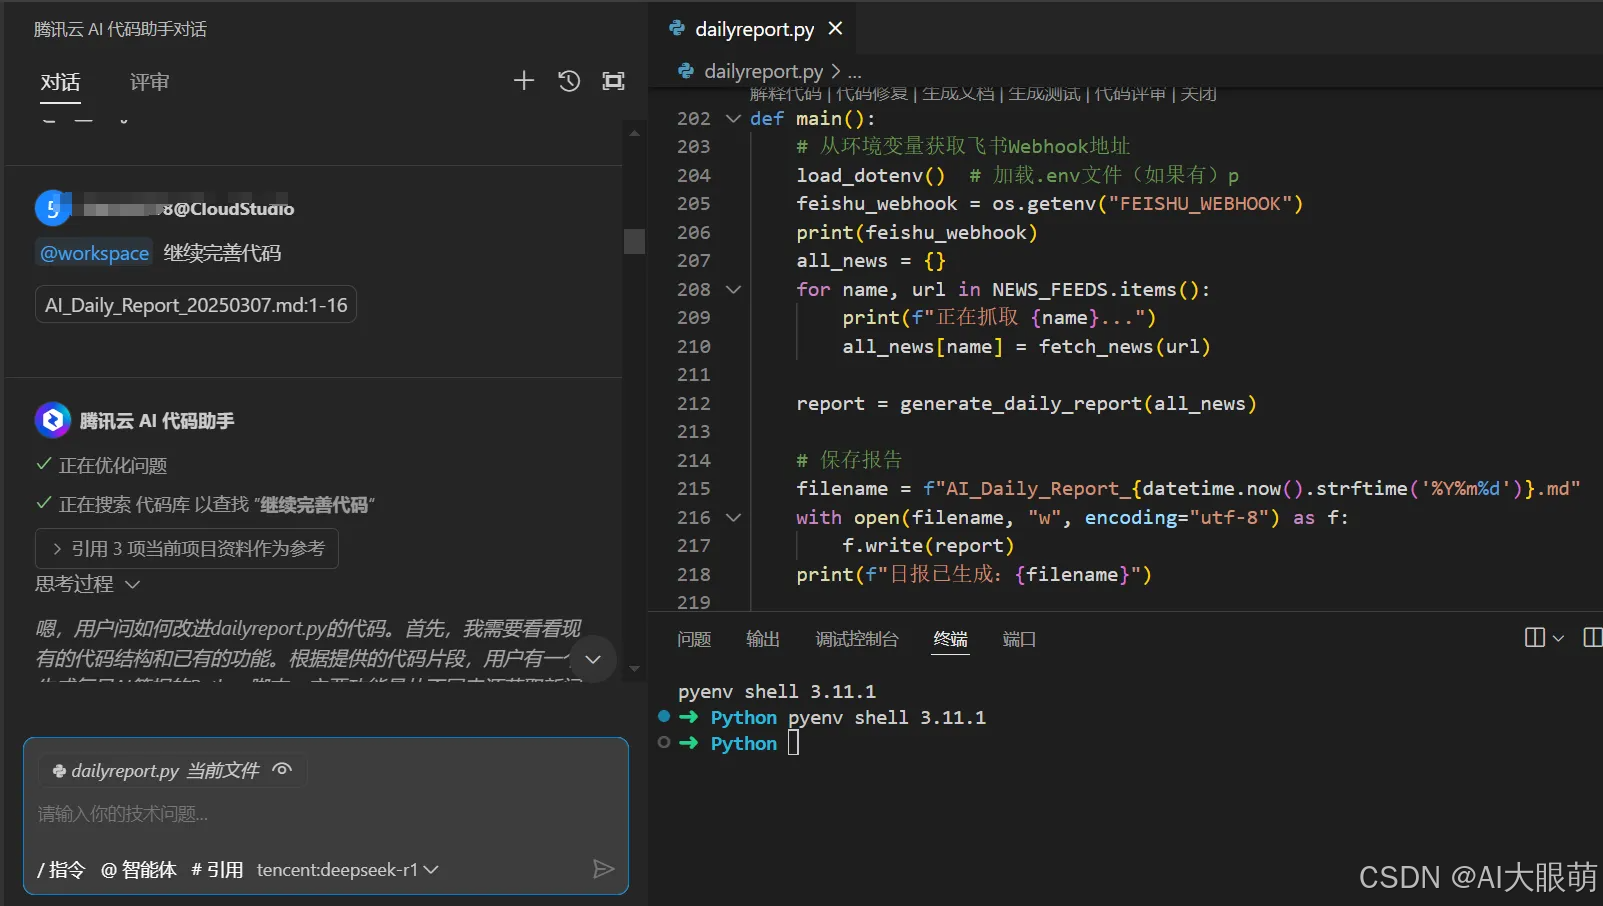
Task: Click the user avatar beside @CloudStudio
Action: (52, 208)
